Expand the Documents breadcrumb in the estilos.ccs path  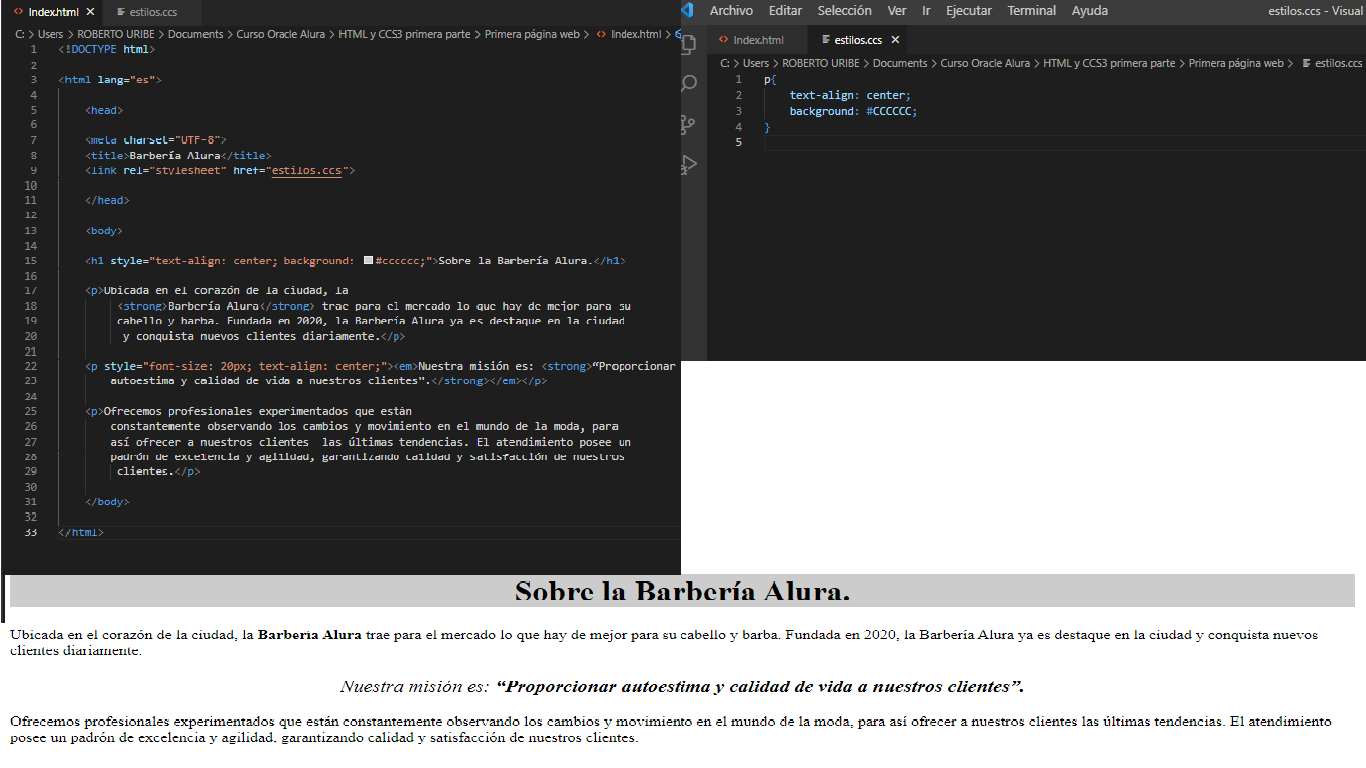click(x=900, y=63)
